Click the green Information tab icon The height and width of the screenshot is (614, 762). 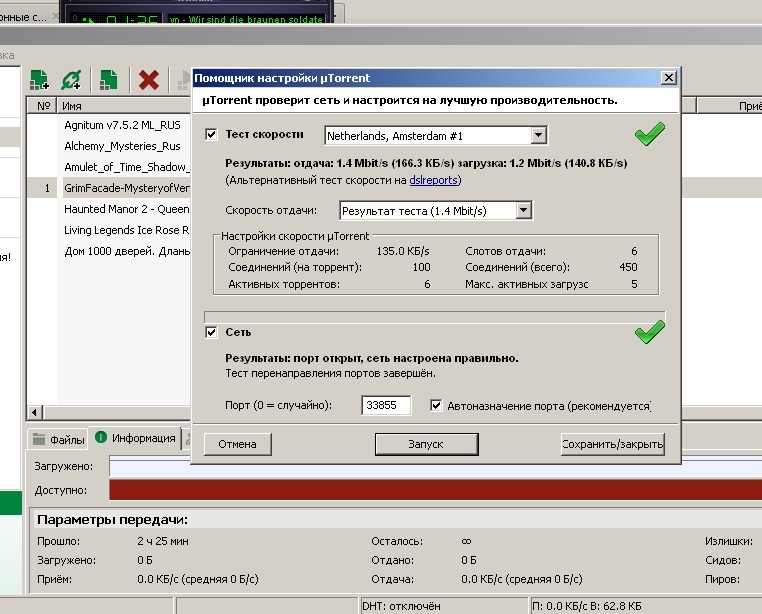click(101, 437)
